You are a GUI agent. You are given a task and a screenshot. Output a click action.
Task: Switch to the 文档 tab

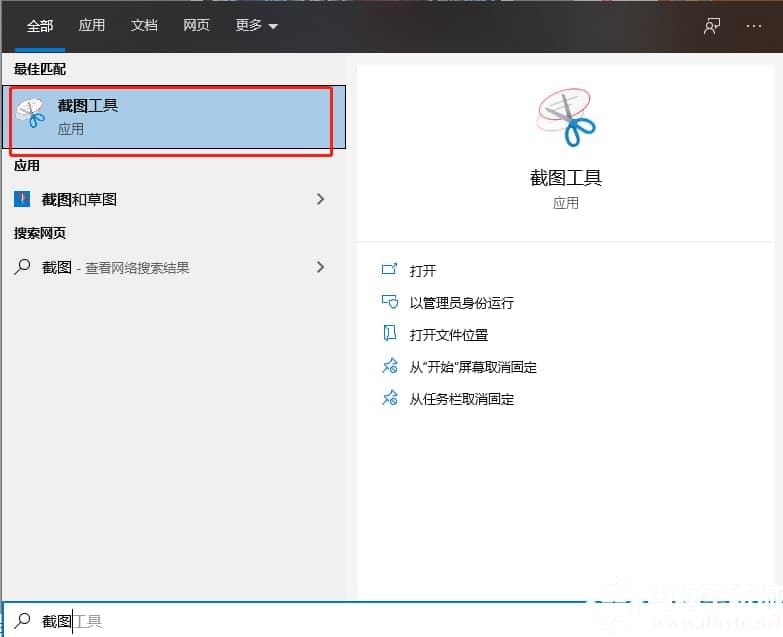(144, 25)
